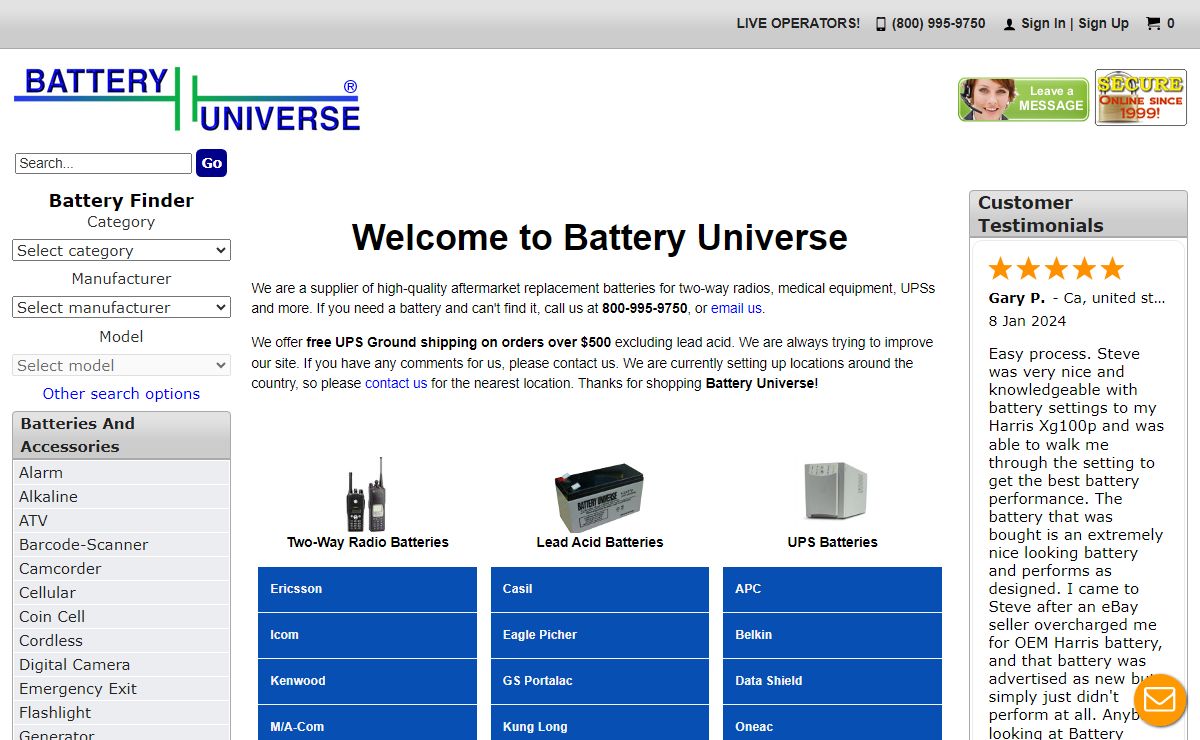Image resolution: width=1200 pixels, height=740 pixels.
Task: Open the M/A-Com radio batteries button
Action: coord(367,724)
